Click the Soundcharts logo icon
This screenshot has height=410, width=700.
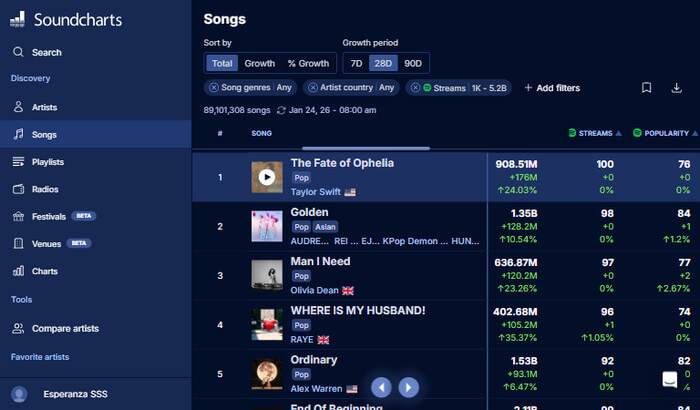tap(17, 19)
